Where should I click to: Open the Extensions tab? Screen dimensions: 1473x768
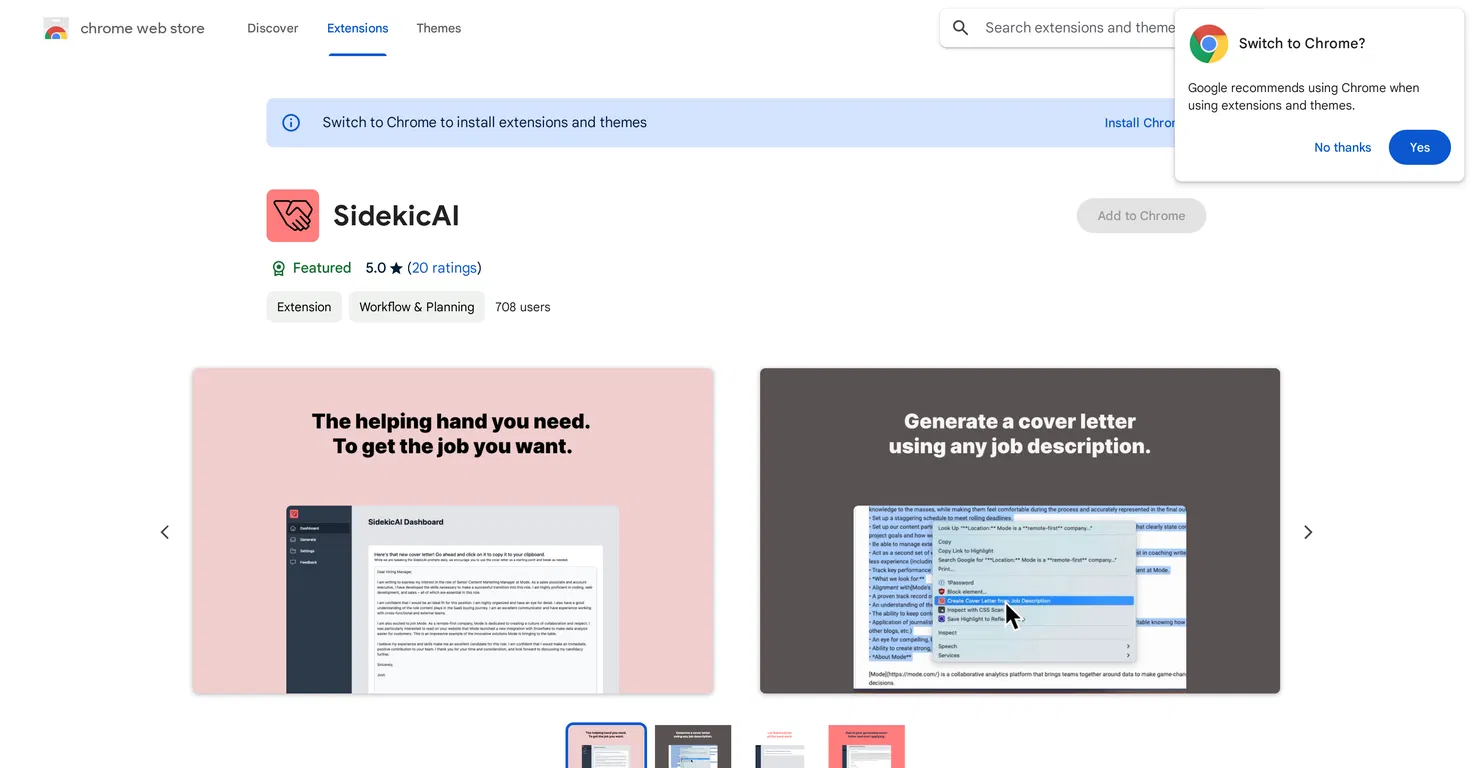point(358,28)
